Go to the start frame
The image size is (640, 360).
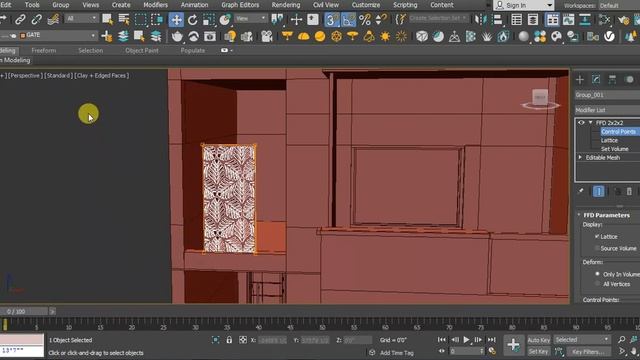click(x=442, y=340)
